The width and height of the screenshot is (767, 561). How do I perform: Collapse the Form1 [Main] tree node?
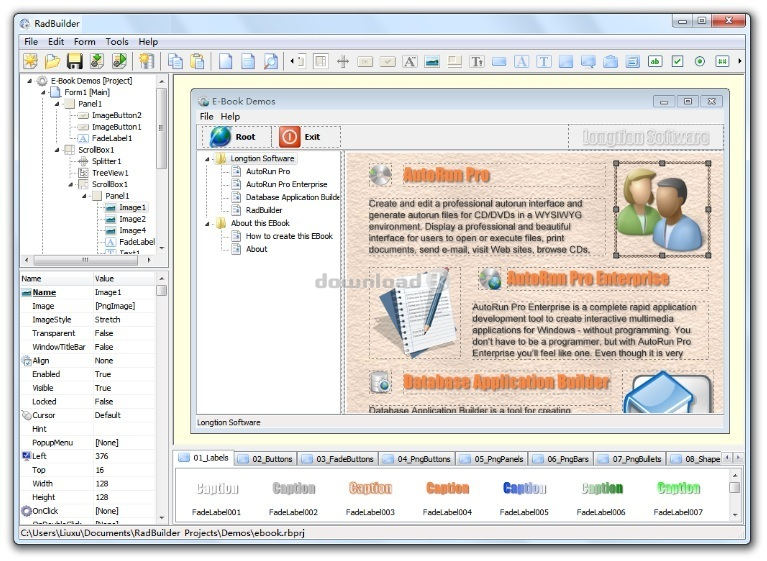tap(43, 92)
